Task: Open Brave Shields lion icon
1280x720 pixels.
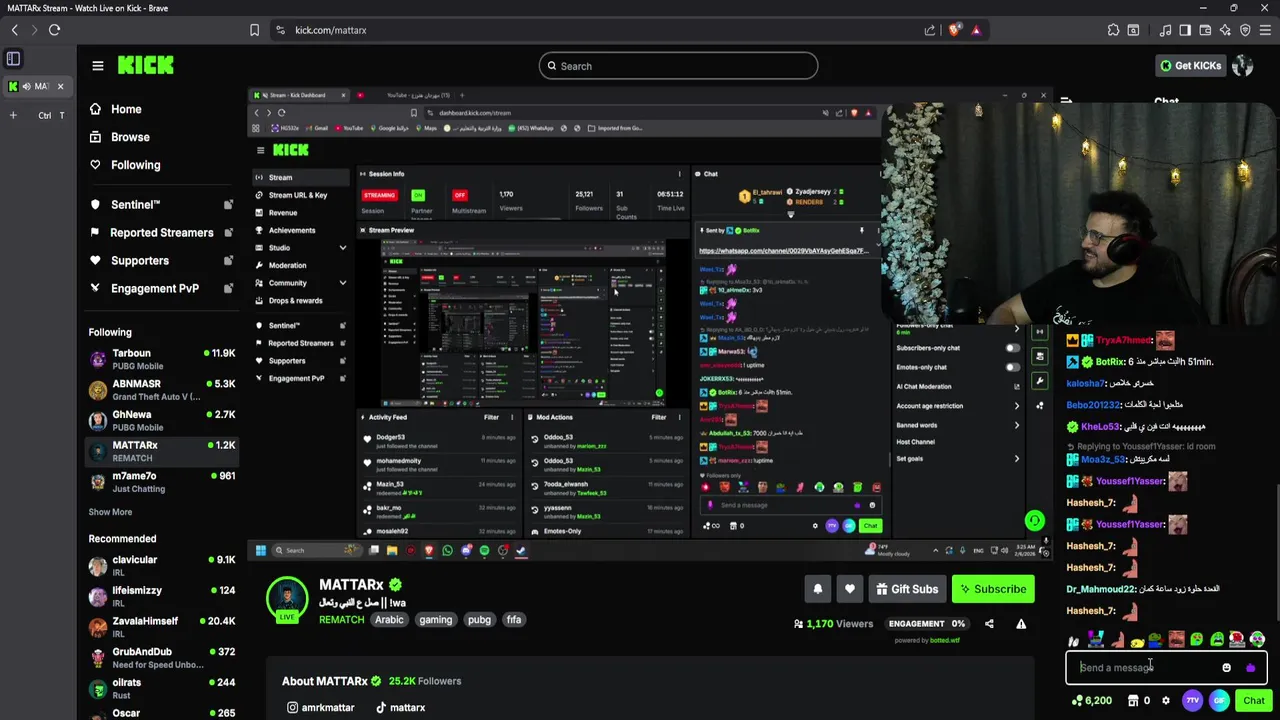Action: (x=954, y=30)
